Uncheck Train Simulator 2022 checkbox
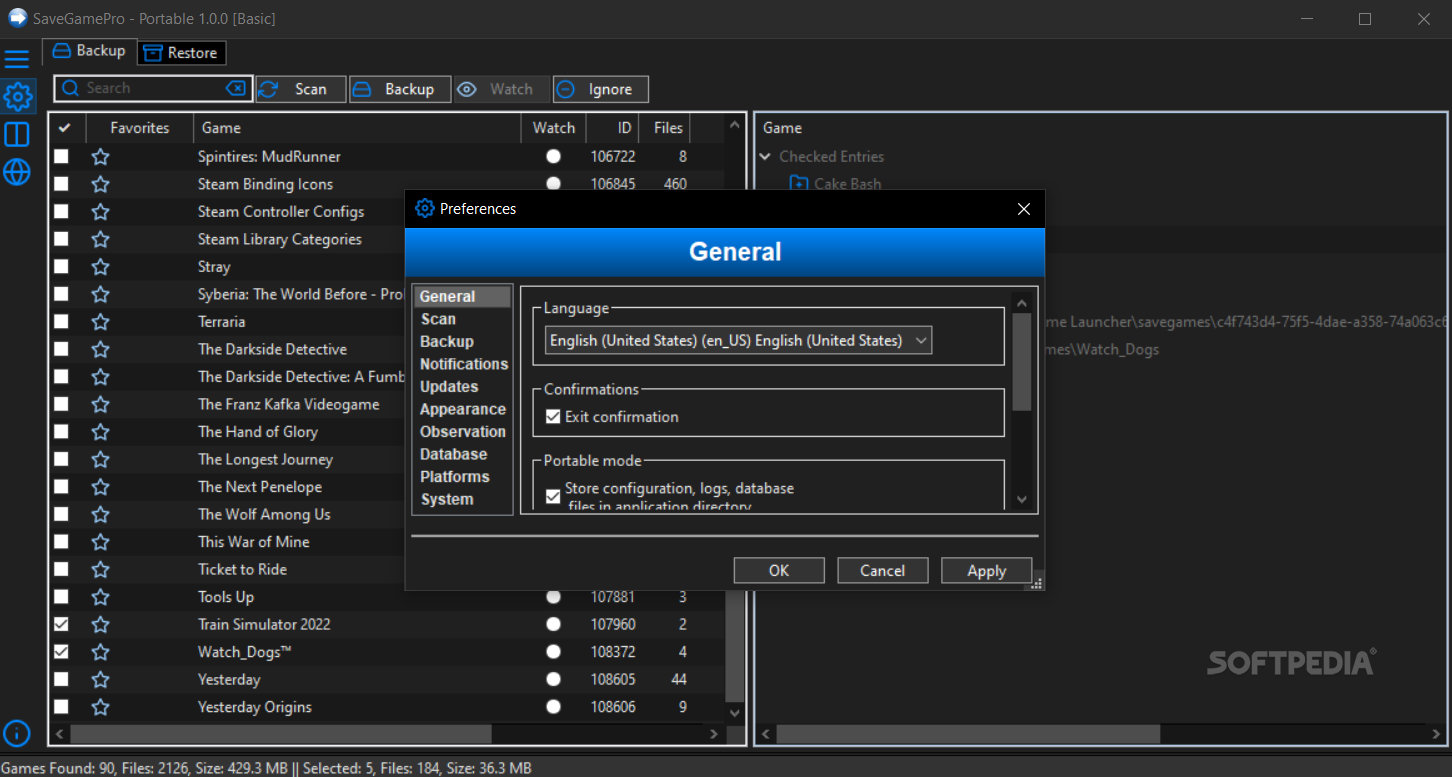The height and width of the screenshot is (777, 1452). coord(62,624)
